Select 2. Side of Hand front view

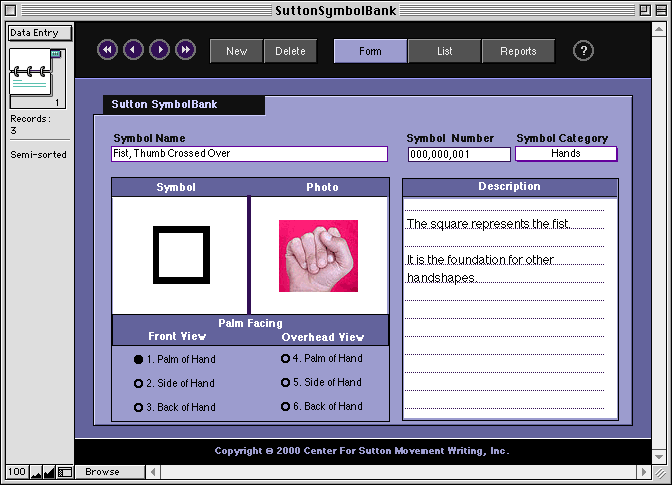174,383
